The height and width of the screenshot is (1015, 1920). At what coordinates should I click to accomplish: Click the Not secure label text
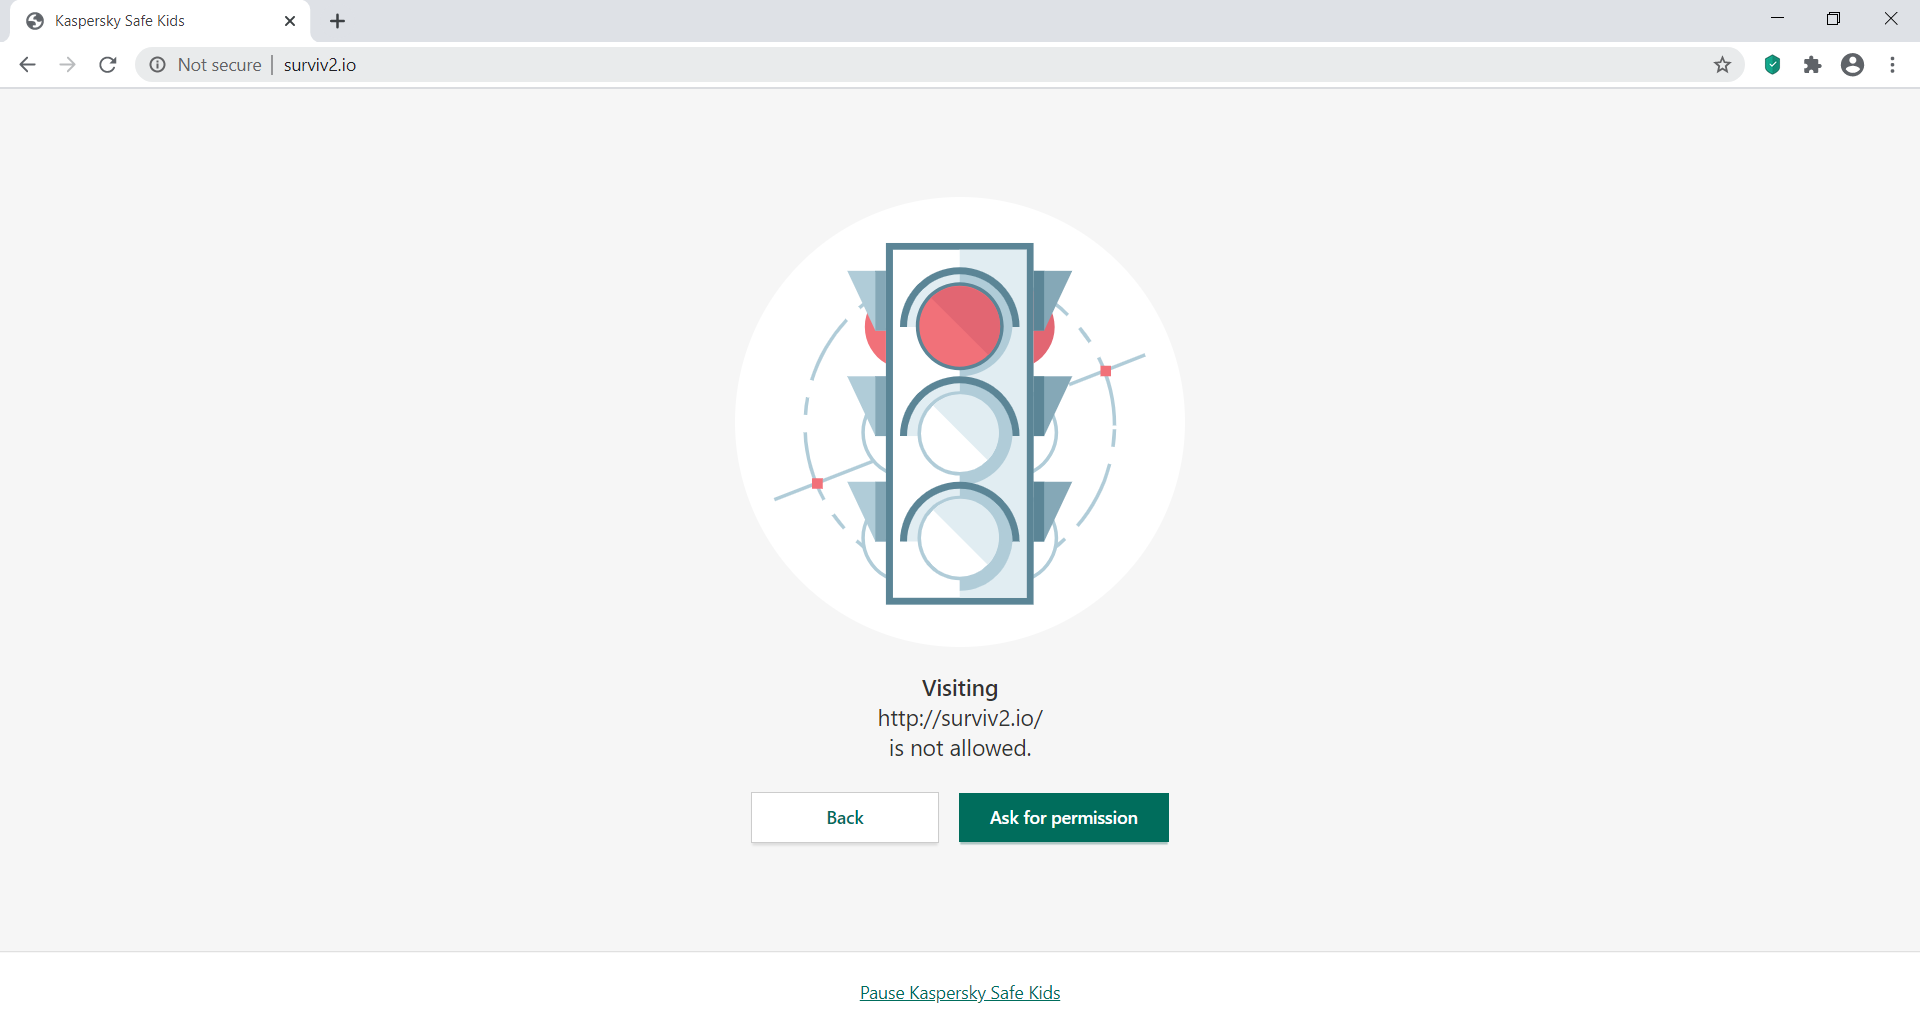220,65
